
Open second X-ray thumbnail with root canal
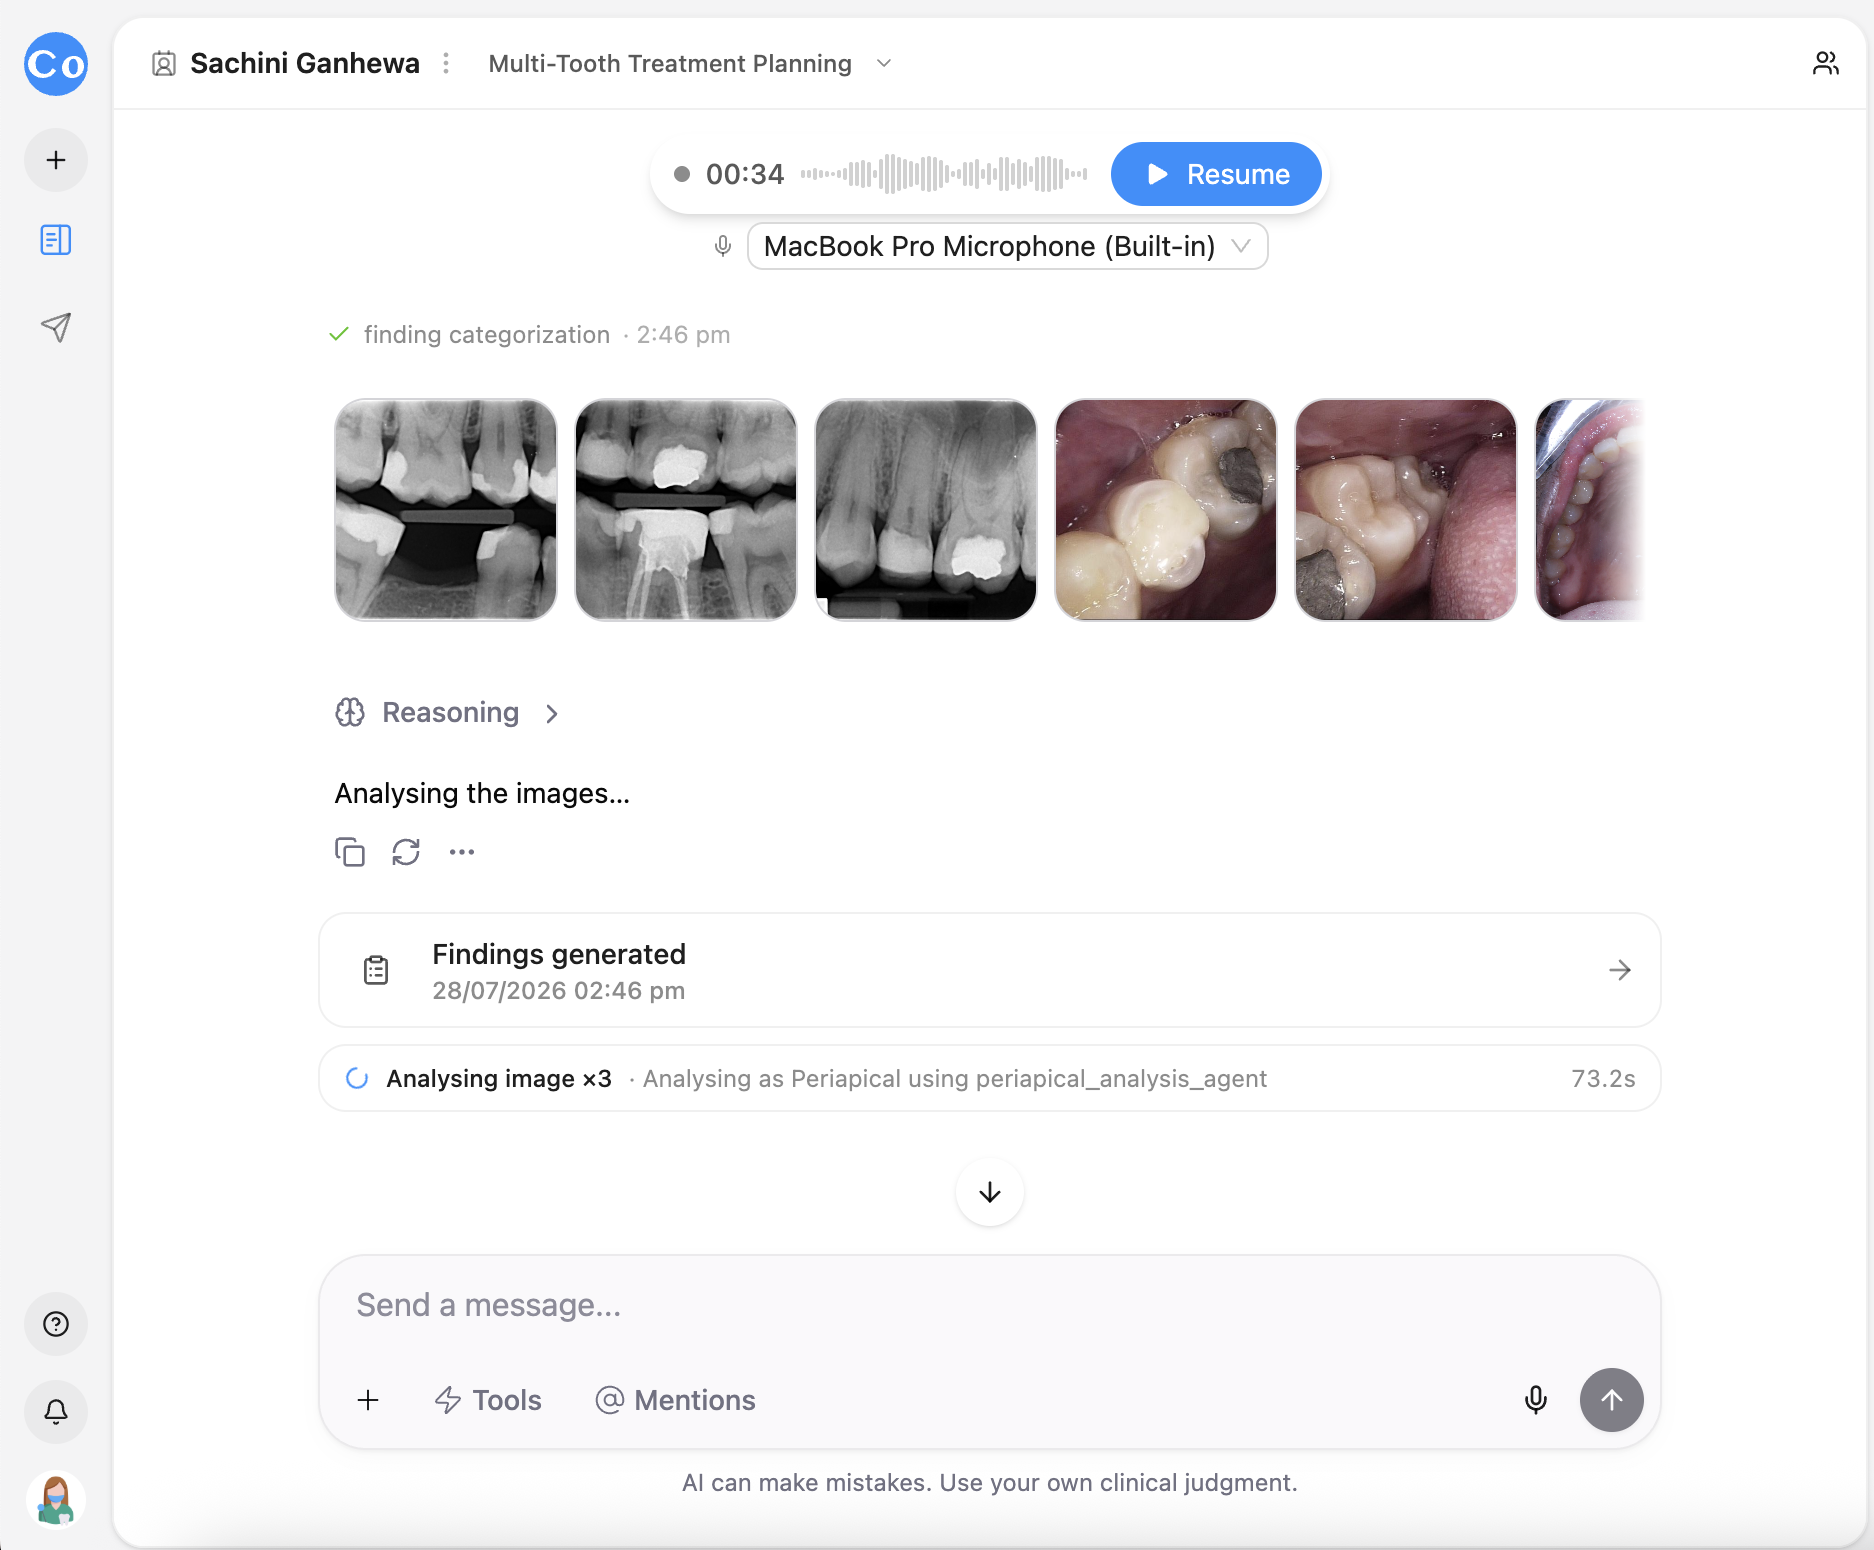click(686, 510)
